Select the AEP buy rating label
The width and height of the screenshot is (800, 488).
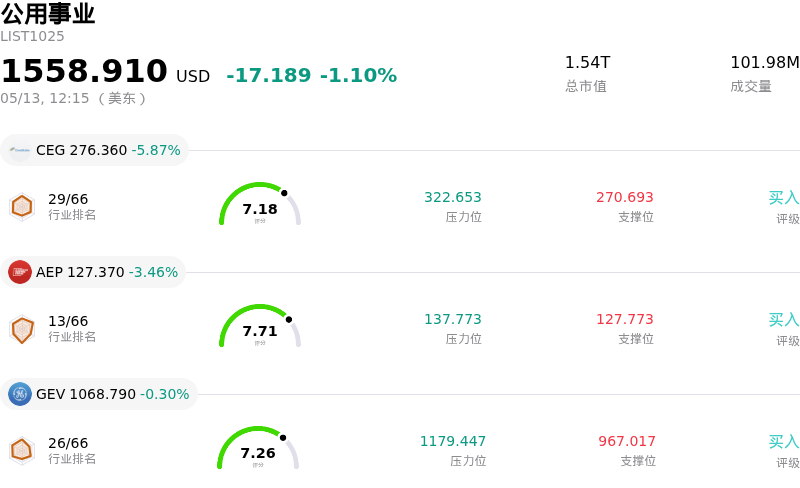784,320
